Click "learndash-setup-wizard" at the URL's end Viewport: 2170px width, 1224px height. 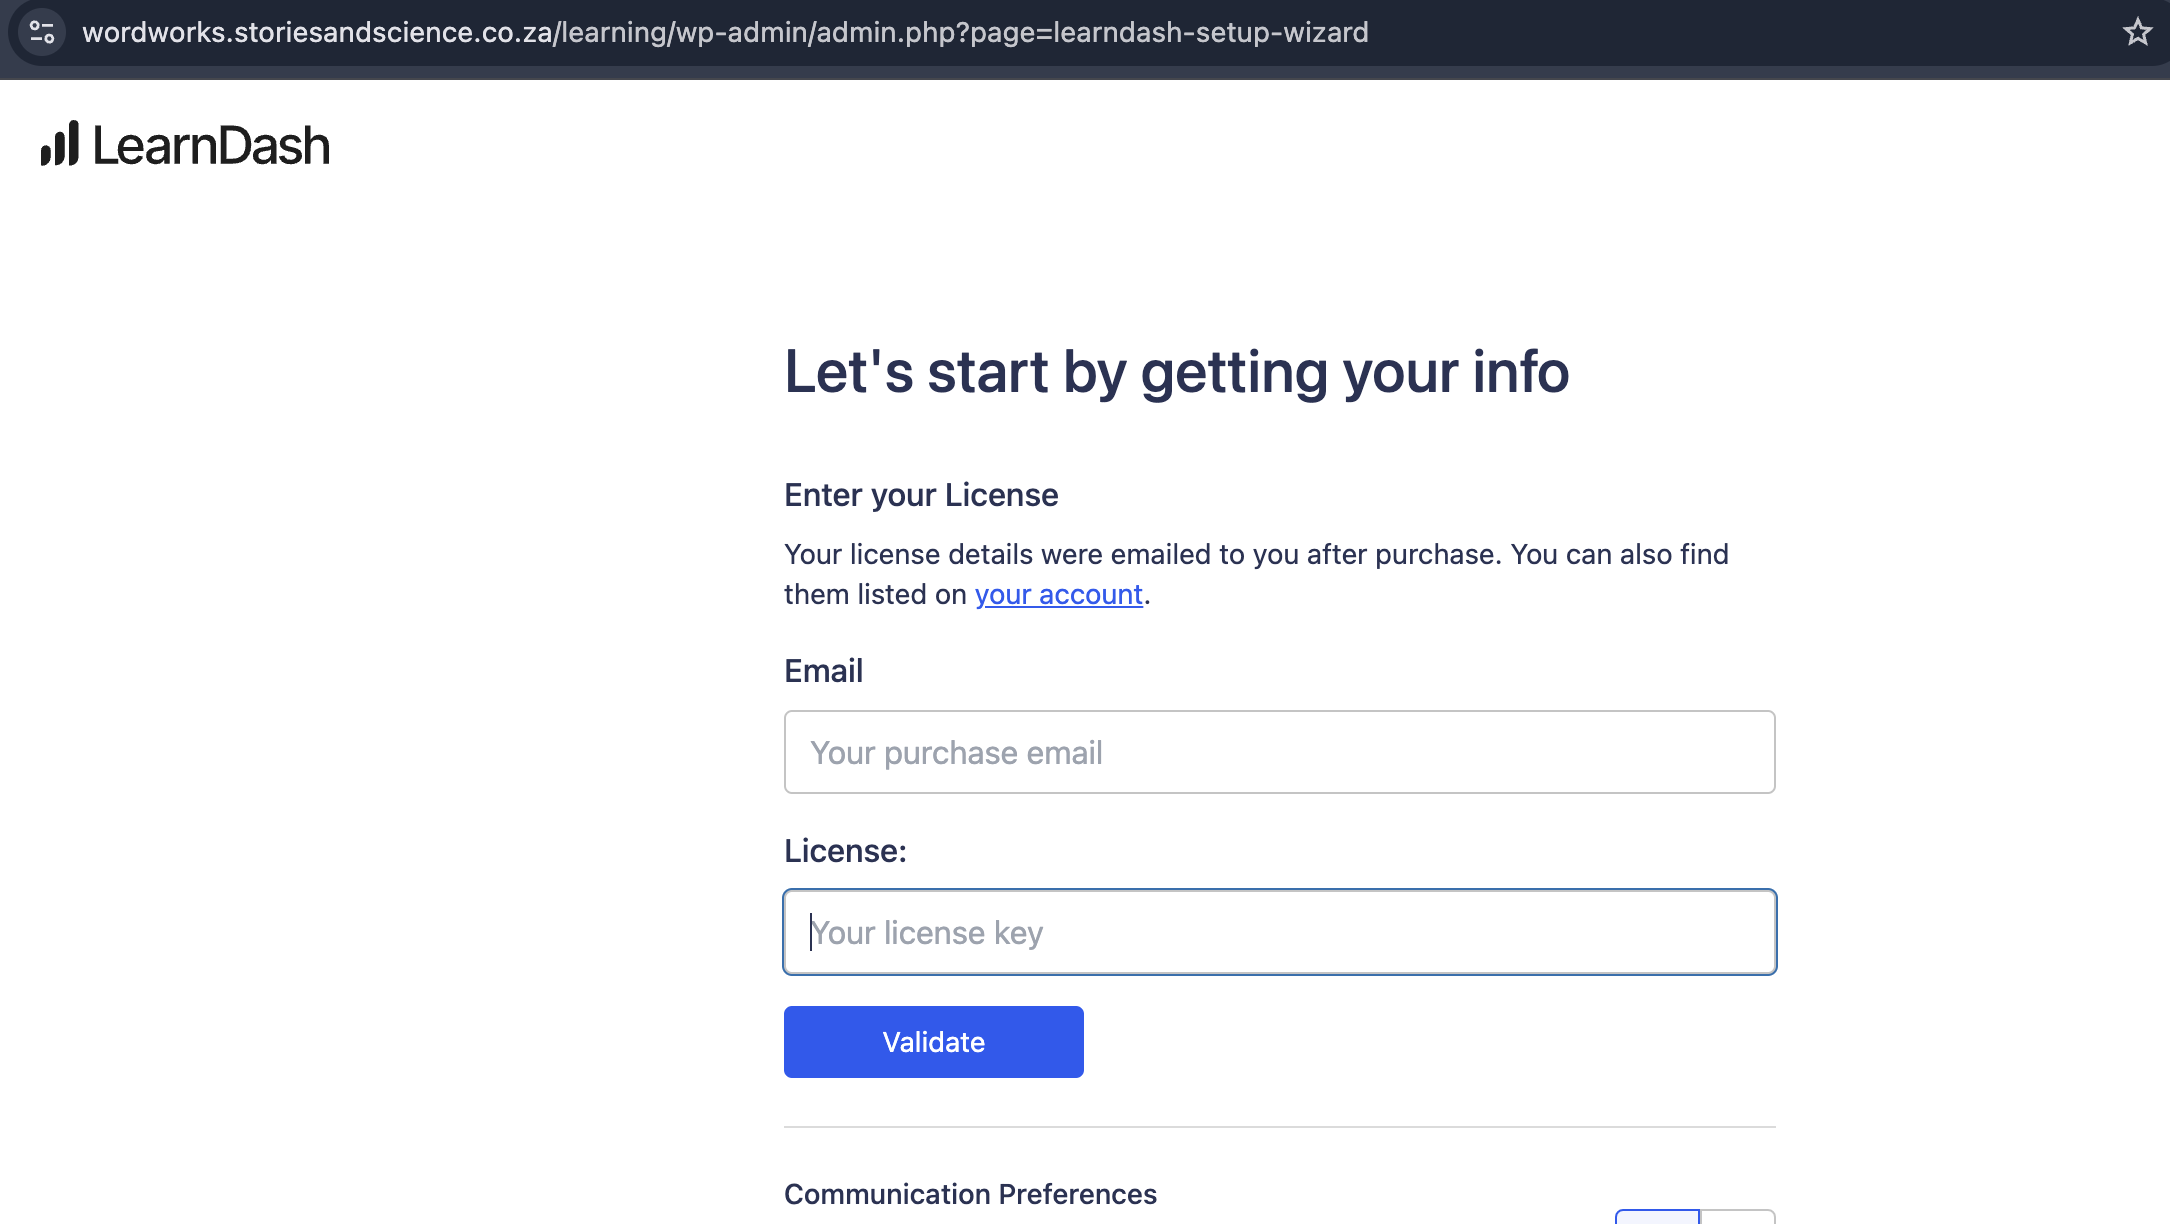click(1210, 32)
